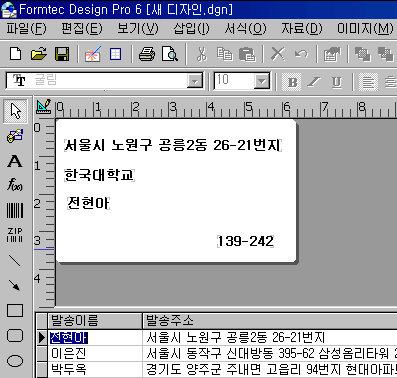Image resolution: width=397 pixels, height=378 pixels.
Task: Select the line drawing tool
Action: coord(14,260)
